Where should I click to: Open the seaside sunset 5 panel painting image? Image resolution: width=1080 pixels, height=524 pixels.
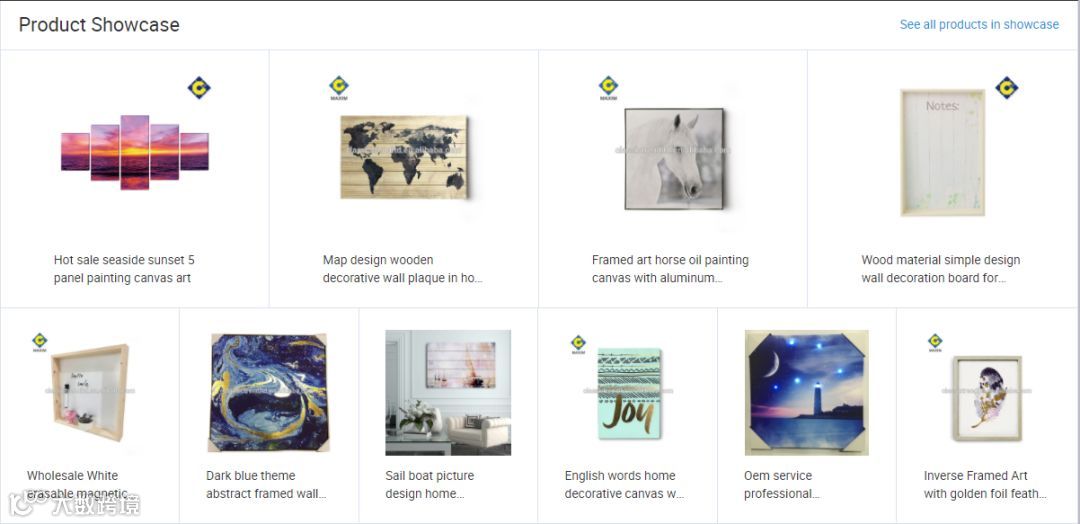pyautogui.click(x=135, y=152)
